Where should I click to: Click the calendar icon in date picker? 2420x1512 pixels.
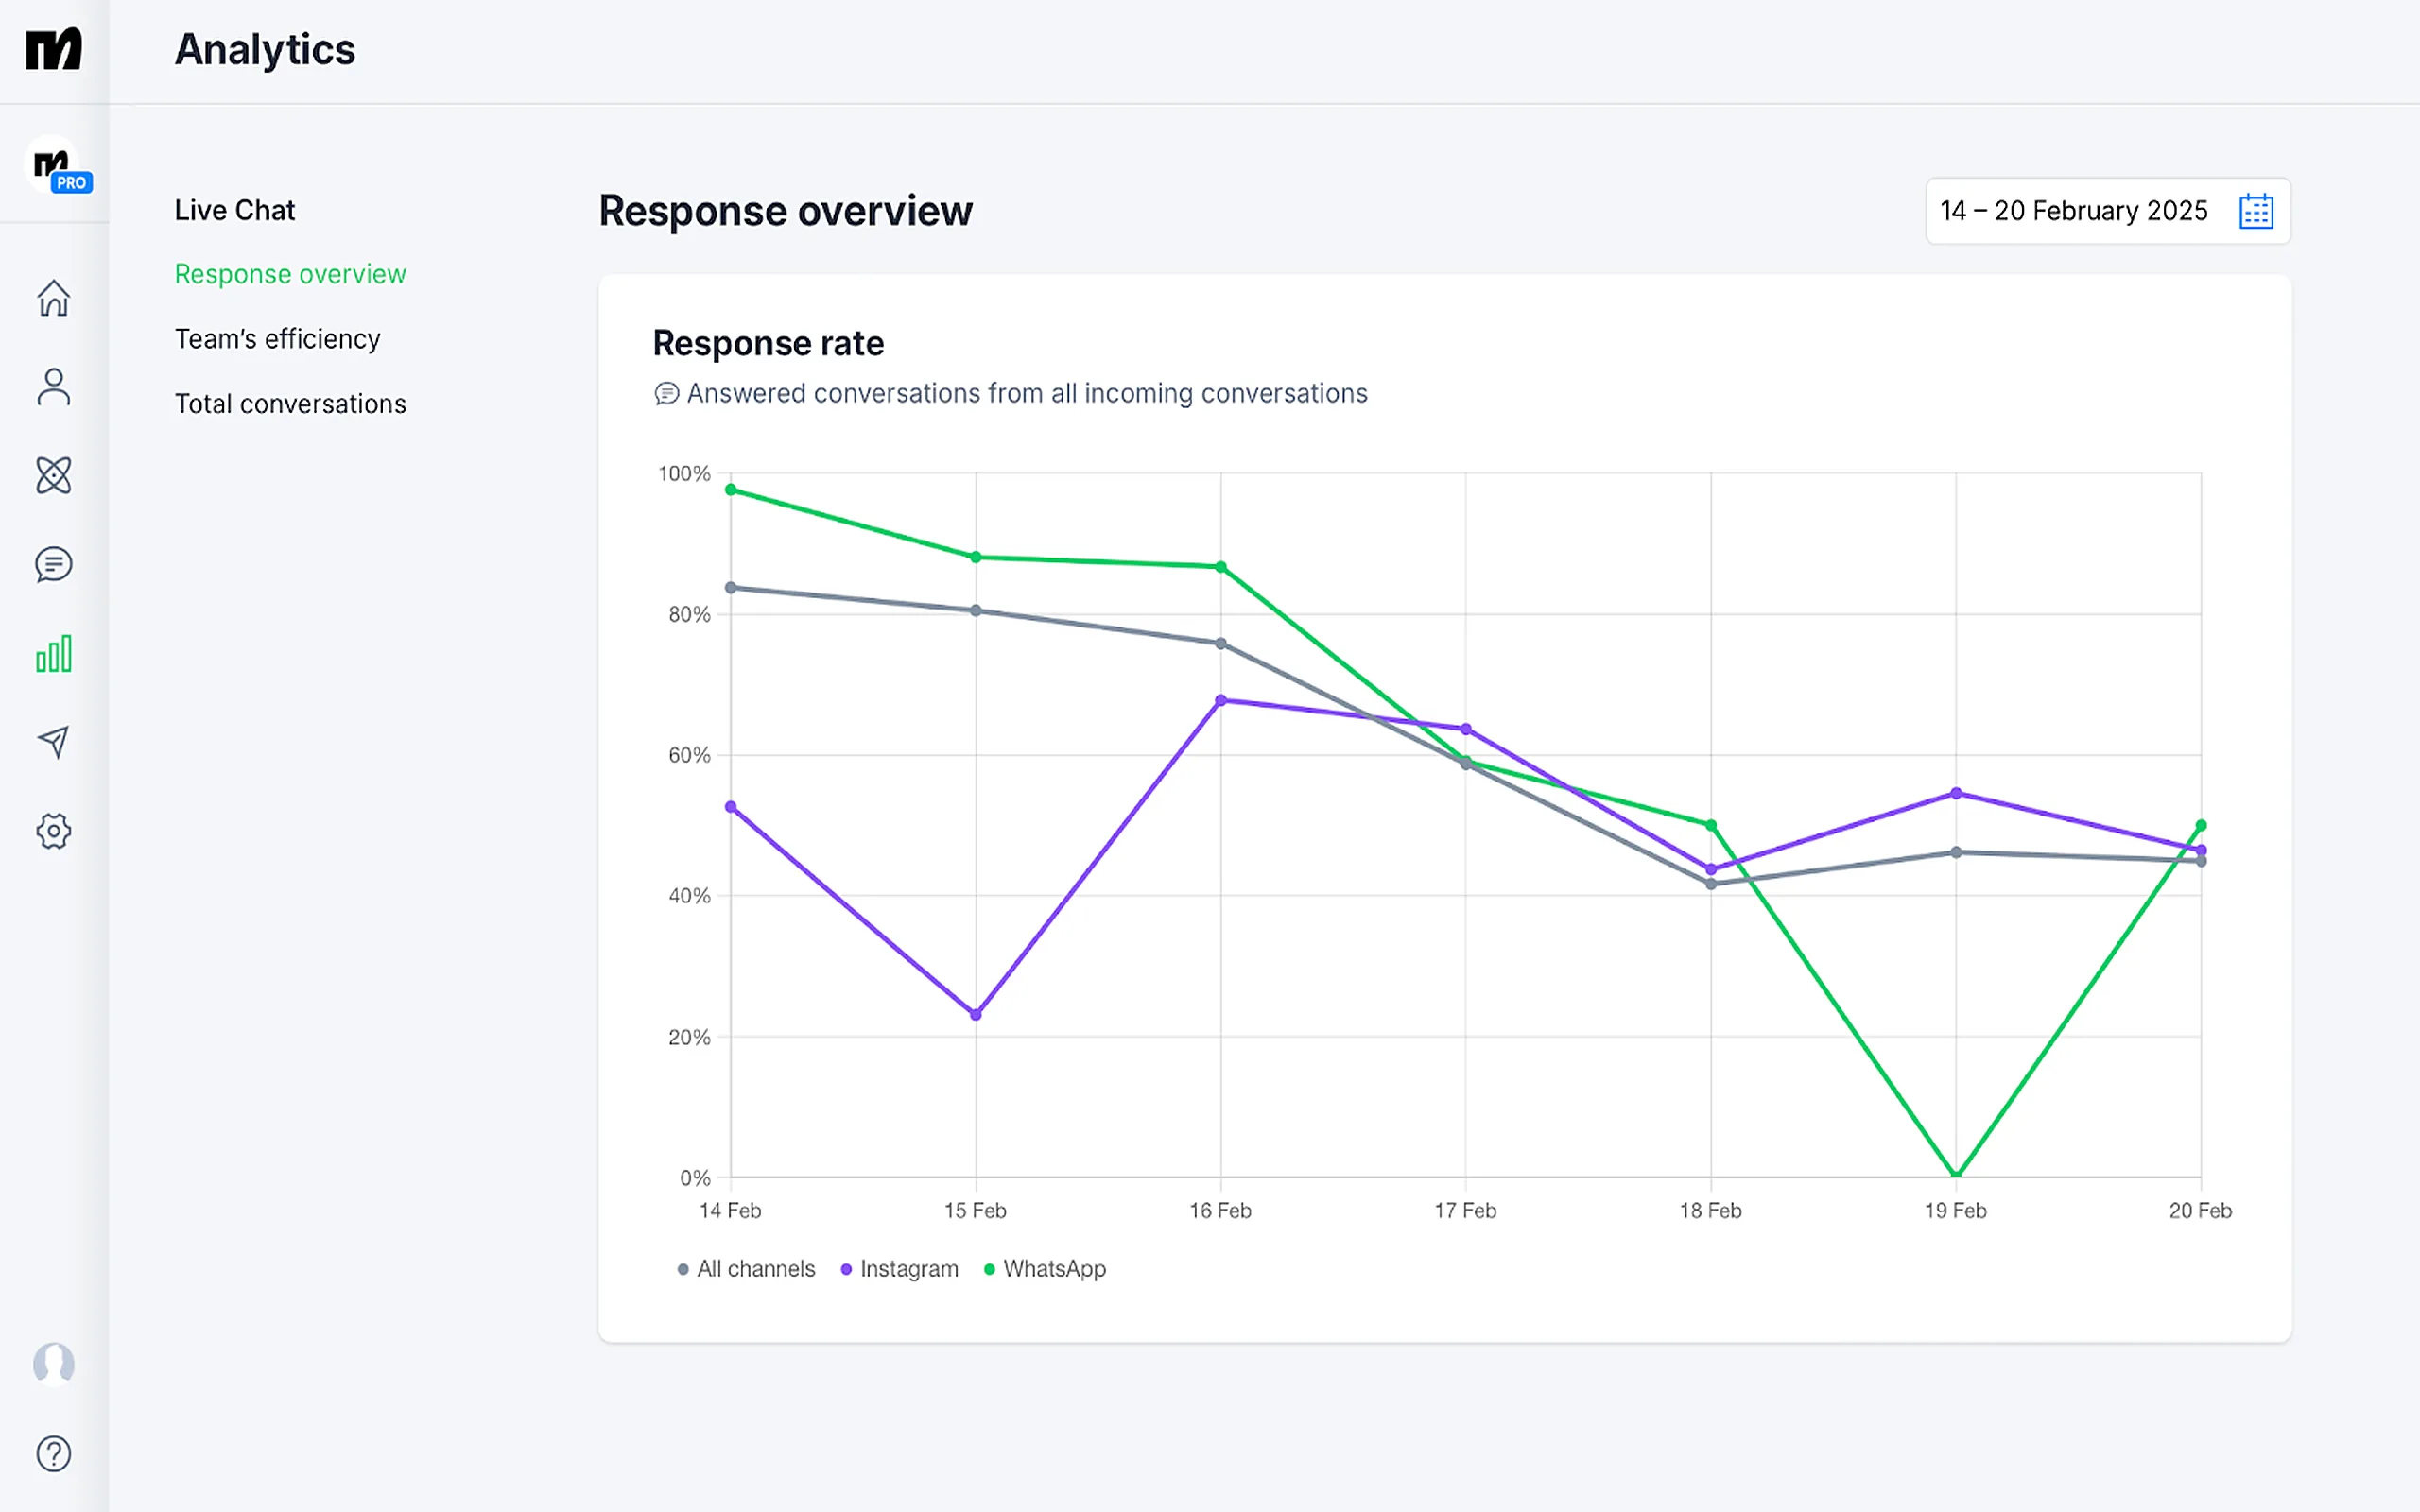(x=2256, y=211)
